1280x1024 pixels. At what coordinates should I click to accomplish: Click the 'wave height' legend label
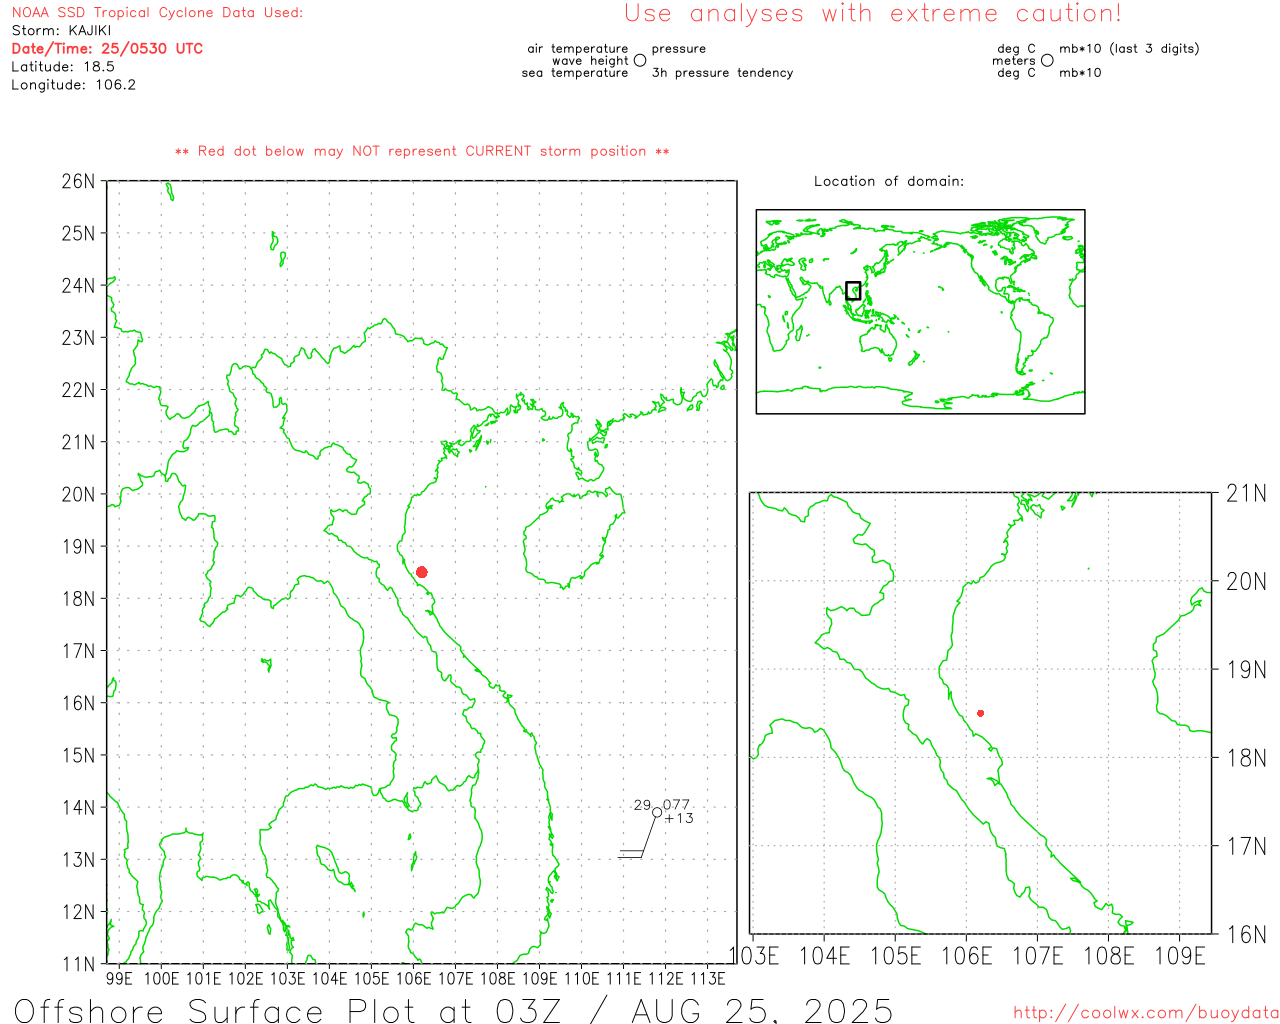(x=590, y=60)
